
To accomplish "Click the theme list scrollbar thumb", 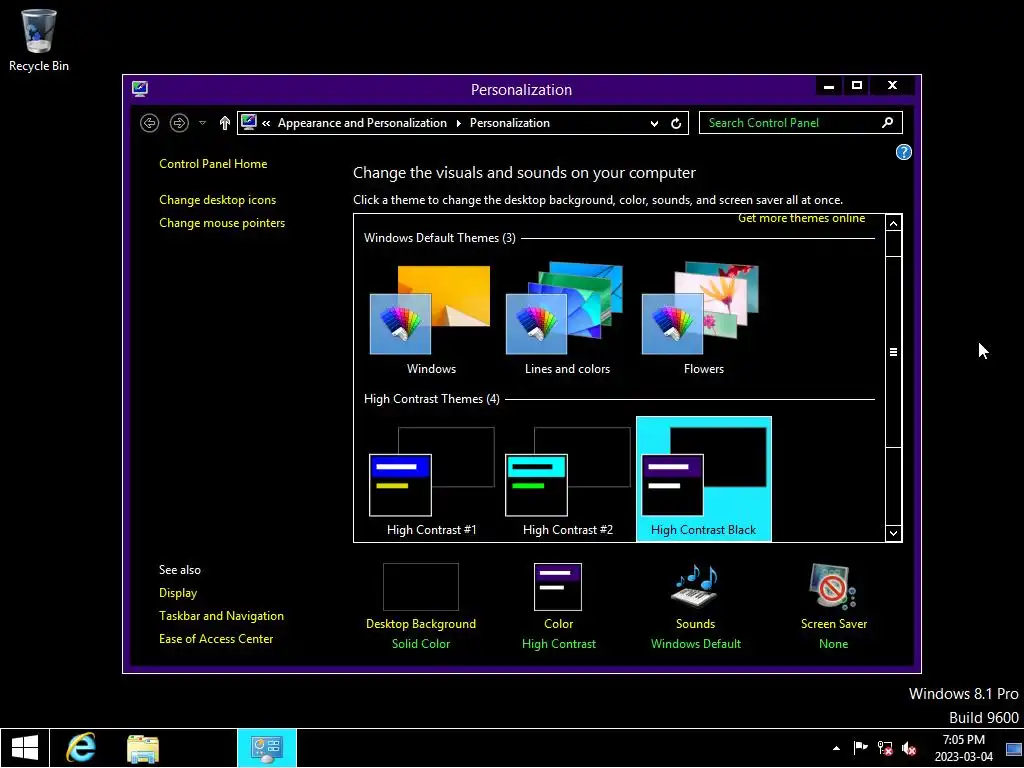I will (893, 352).
